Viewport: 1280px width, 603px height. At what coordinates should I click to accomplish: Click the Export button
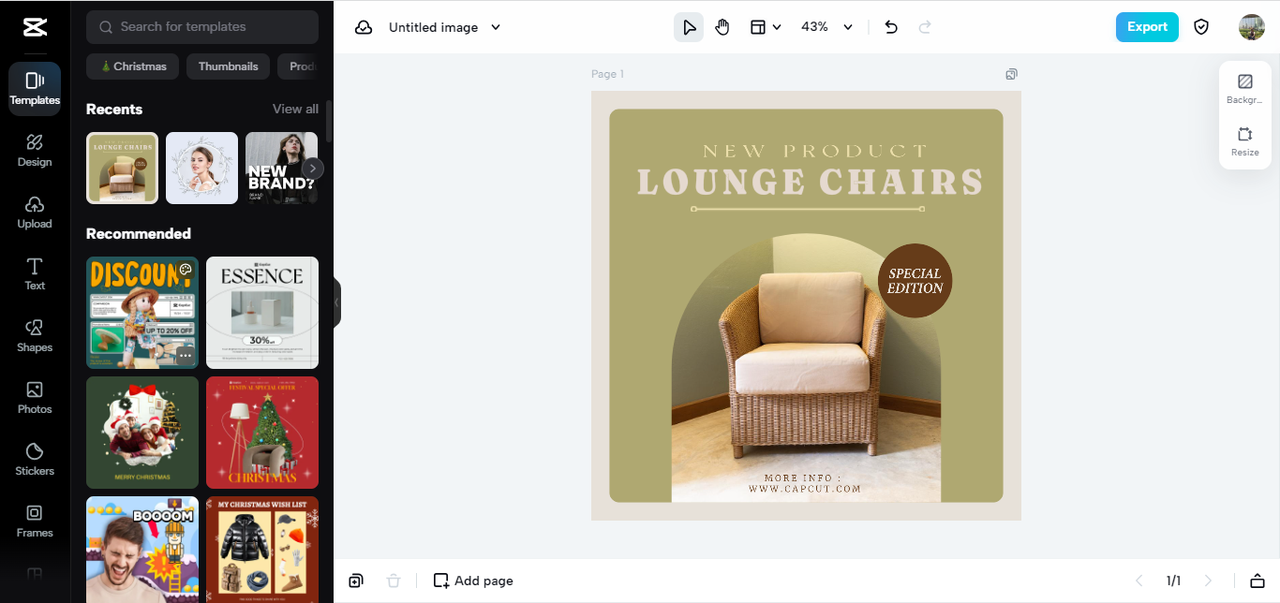[x=1147, y=27]
